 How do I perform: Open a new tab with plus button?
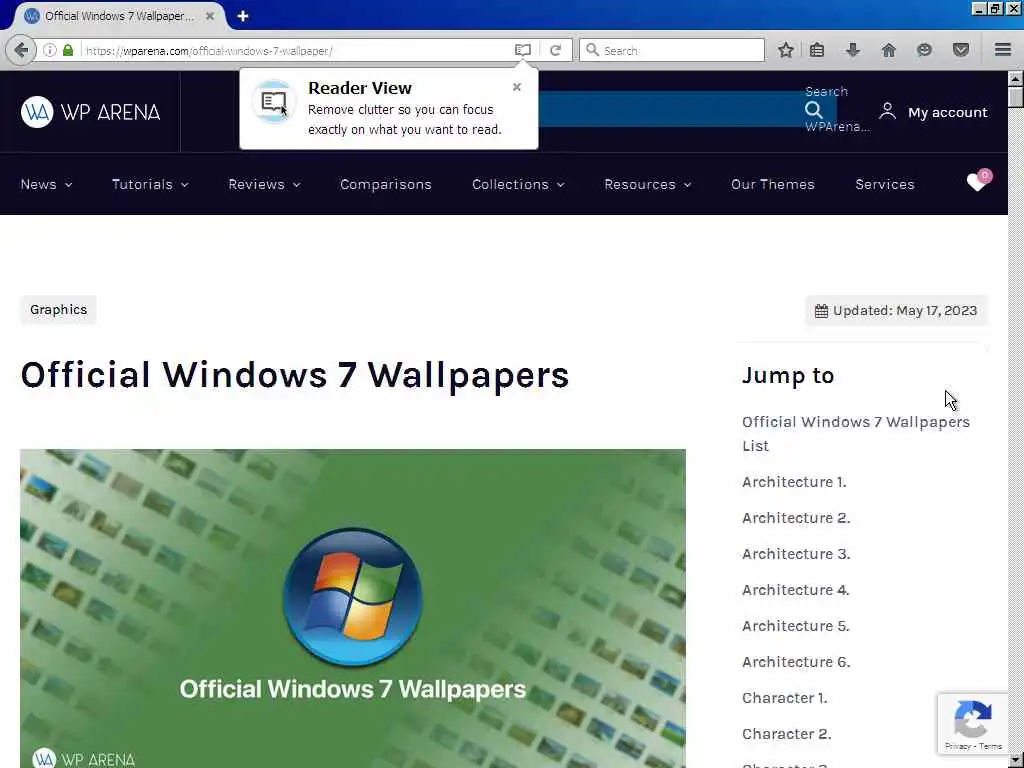pyautogui.click(x=243, y=16)
